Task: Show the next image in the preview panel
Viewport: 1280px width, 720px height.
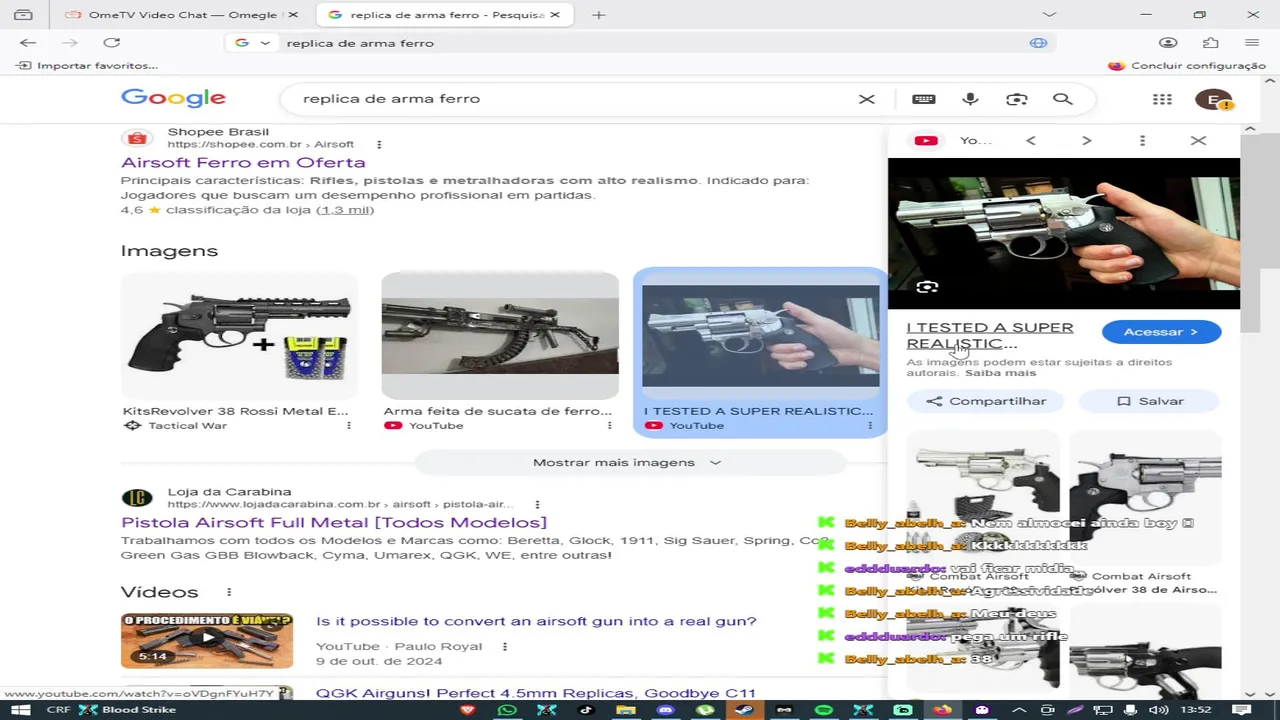Action: pyautogui.click(x=1087, y=141)
